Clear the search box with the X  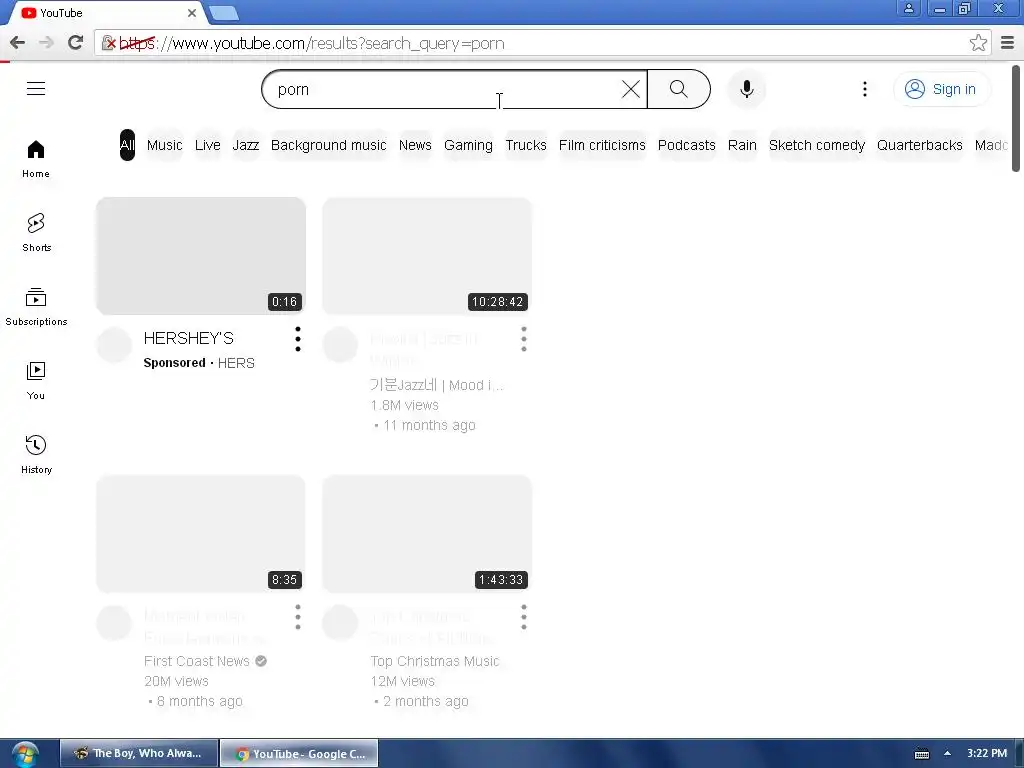point(630,89)
